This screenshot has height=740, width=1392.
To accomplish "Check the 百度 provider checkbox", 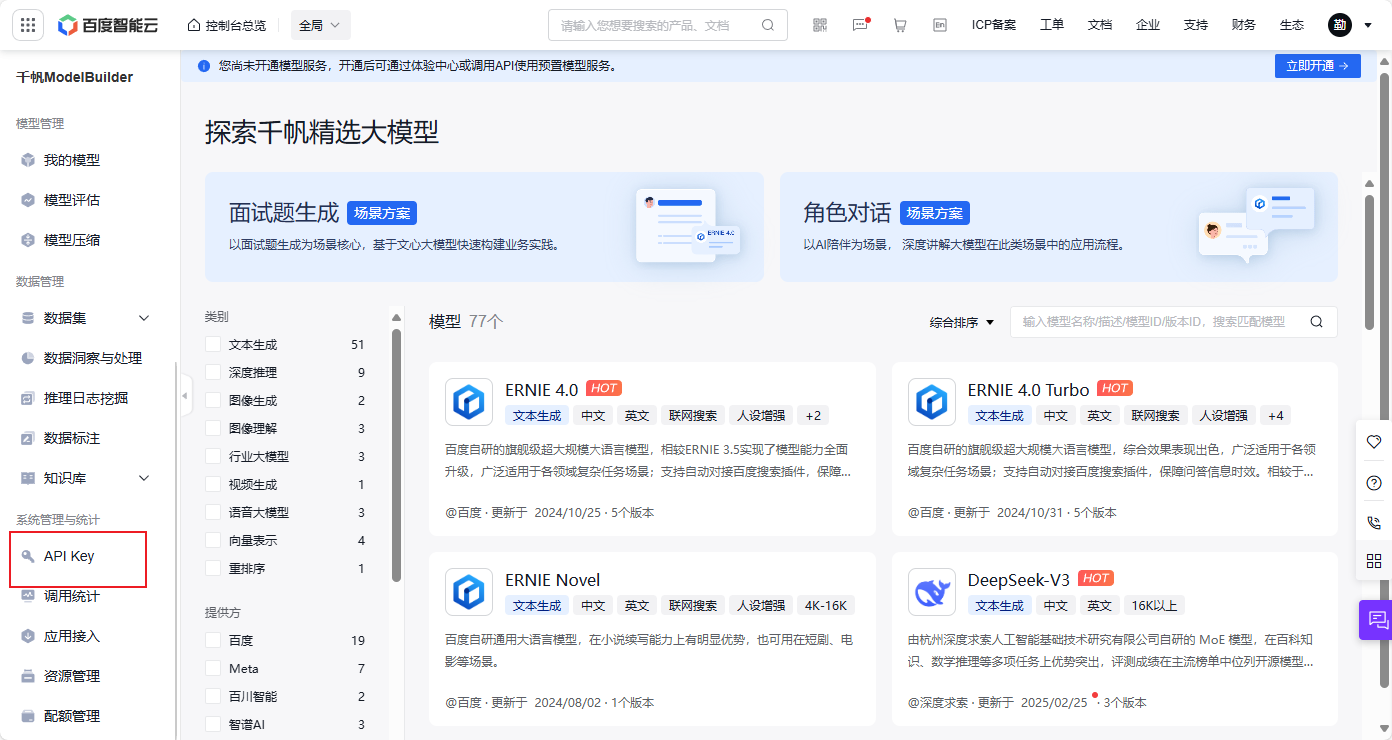I will [x=212, y=640].
